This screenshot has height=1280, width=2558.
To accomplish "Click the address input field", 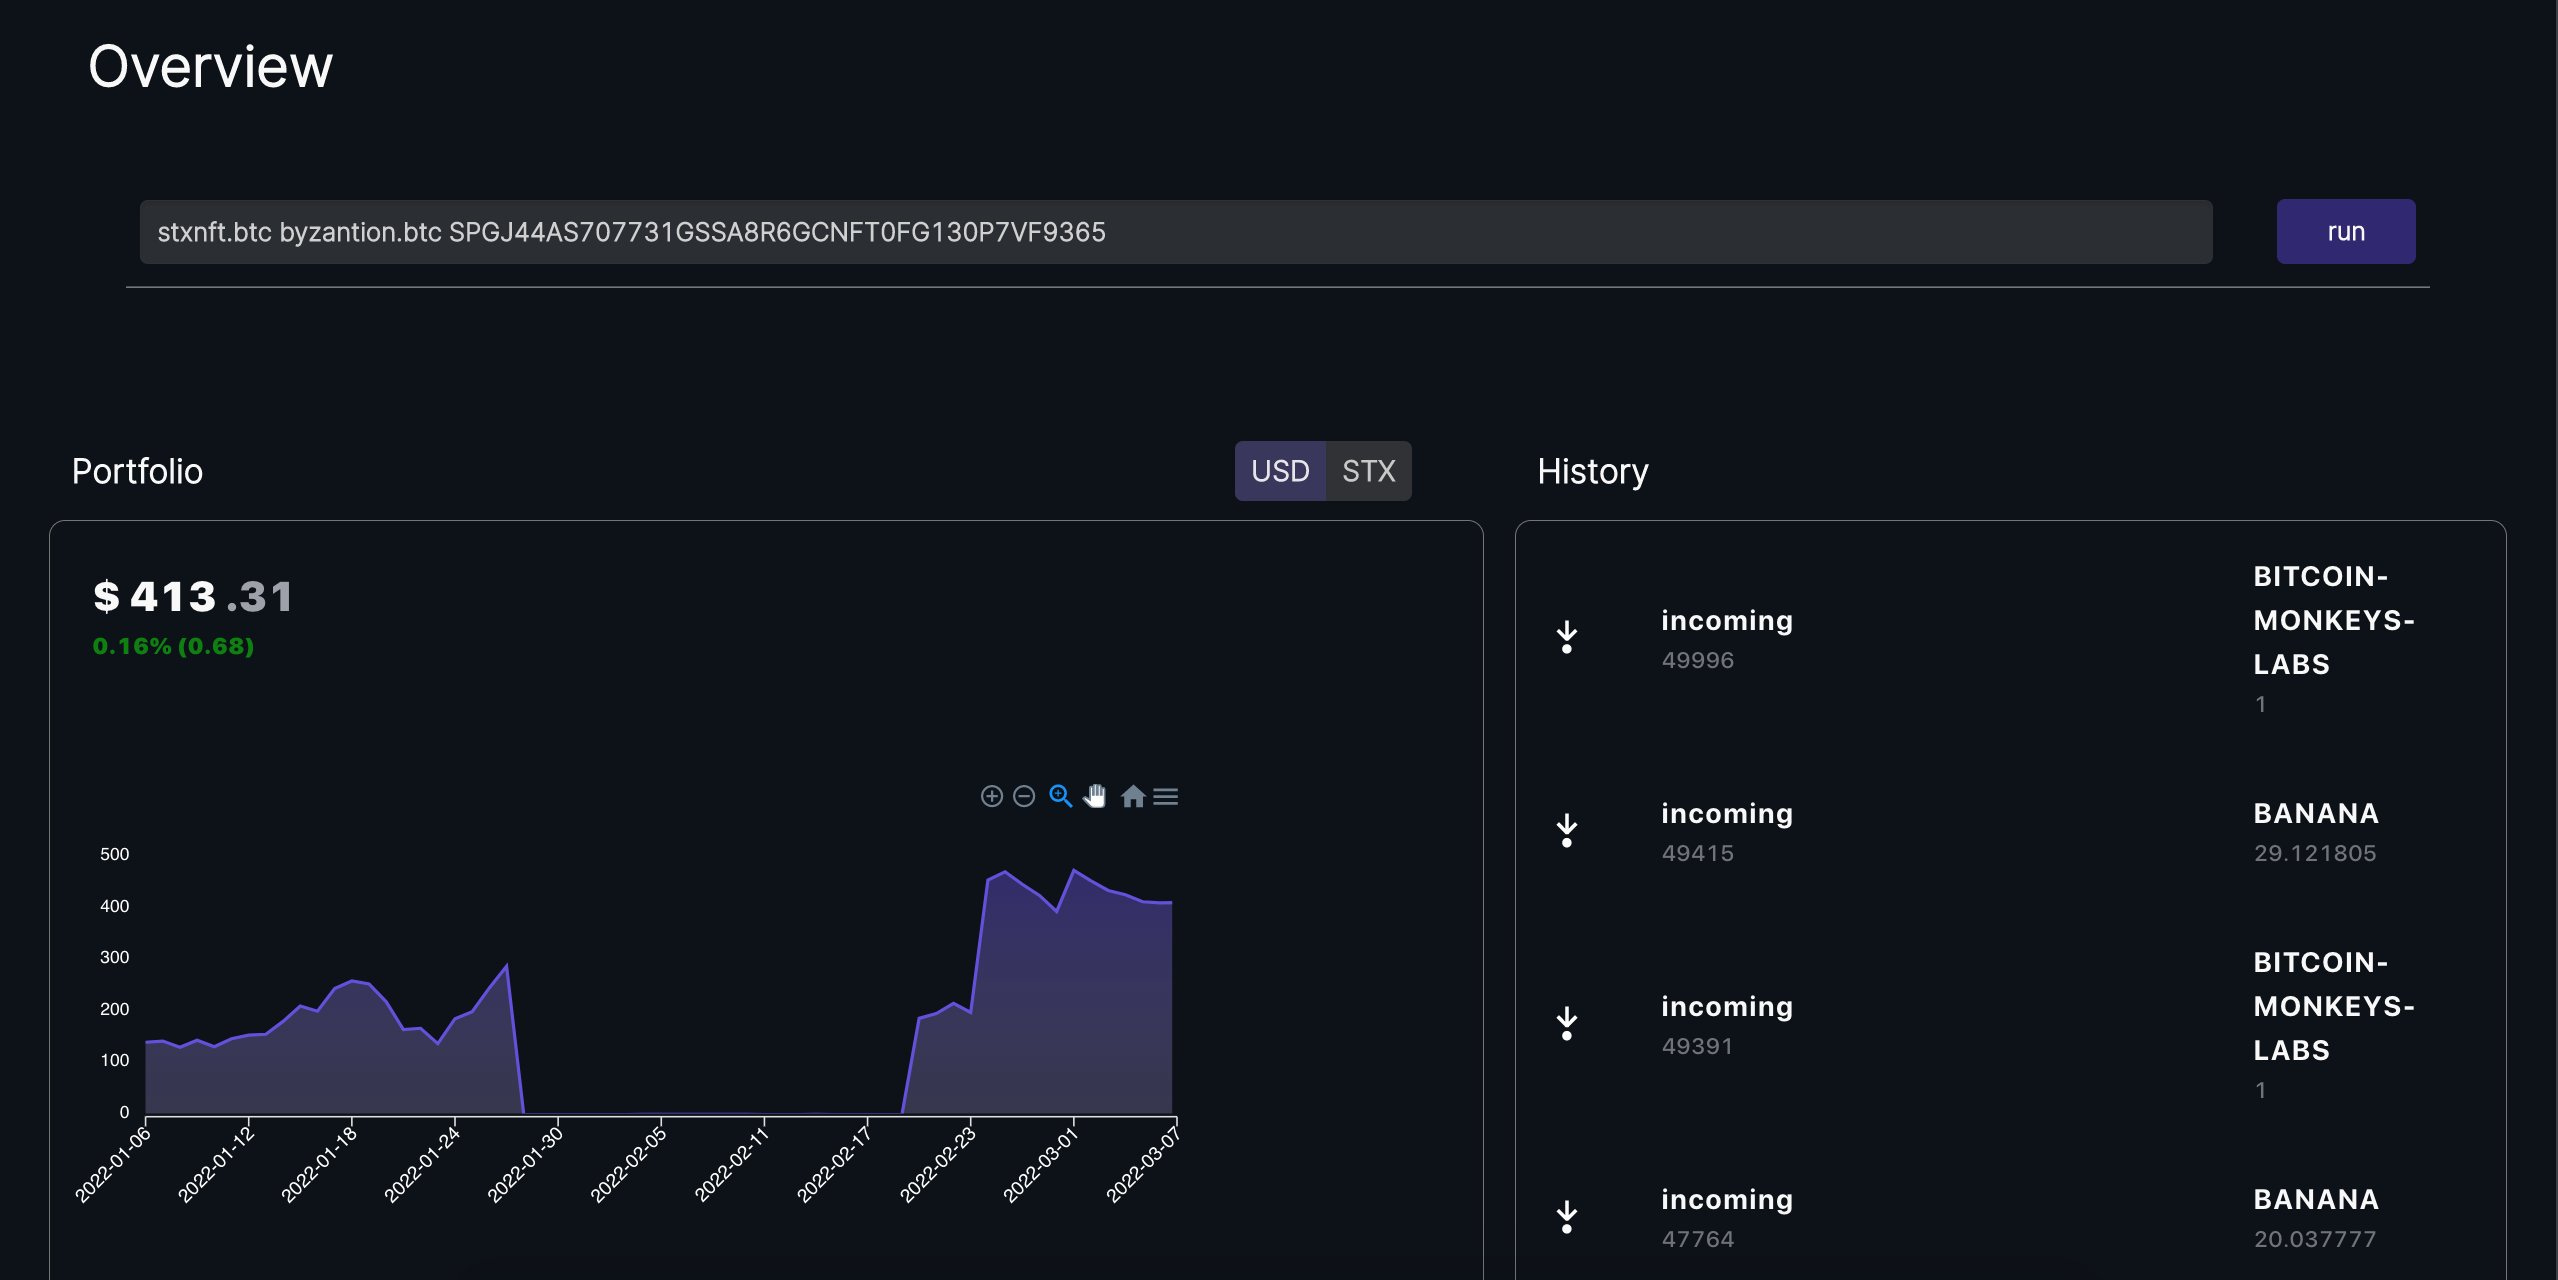I will tap(1175, 232).
